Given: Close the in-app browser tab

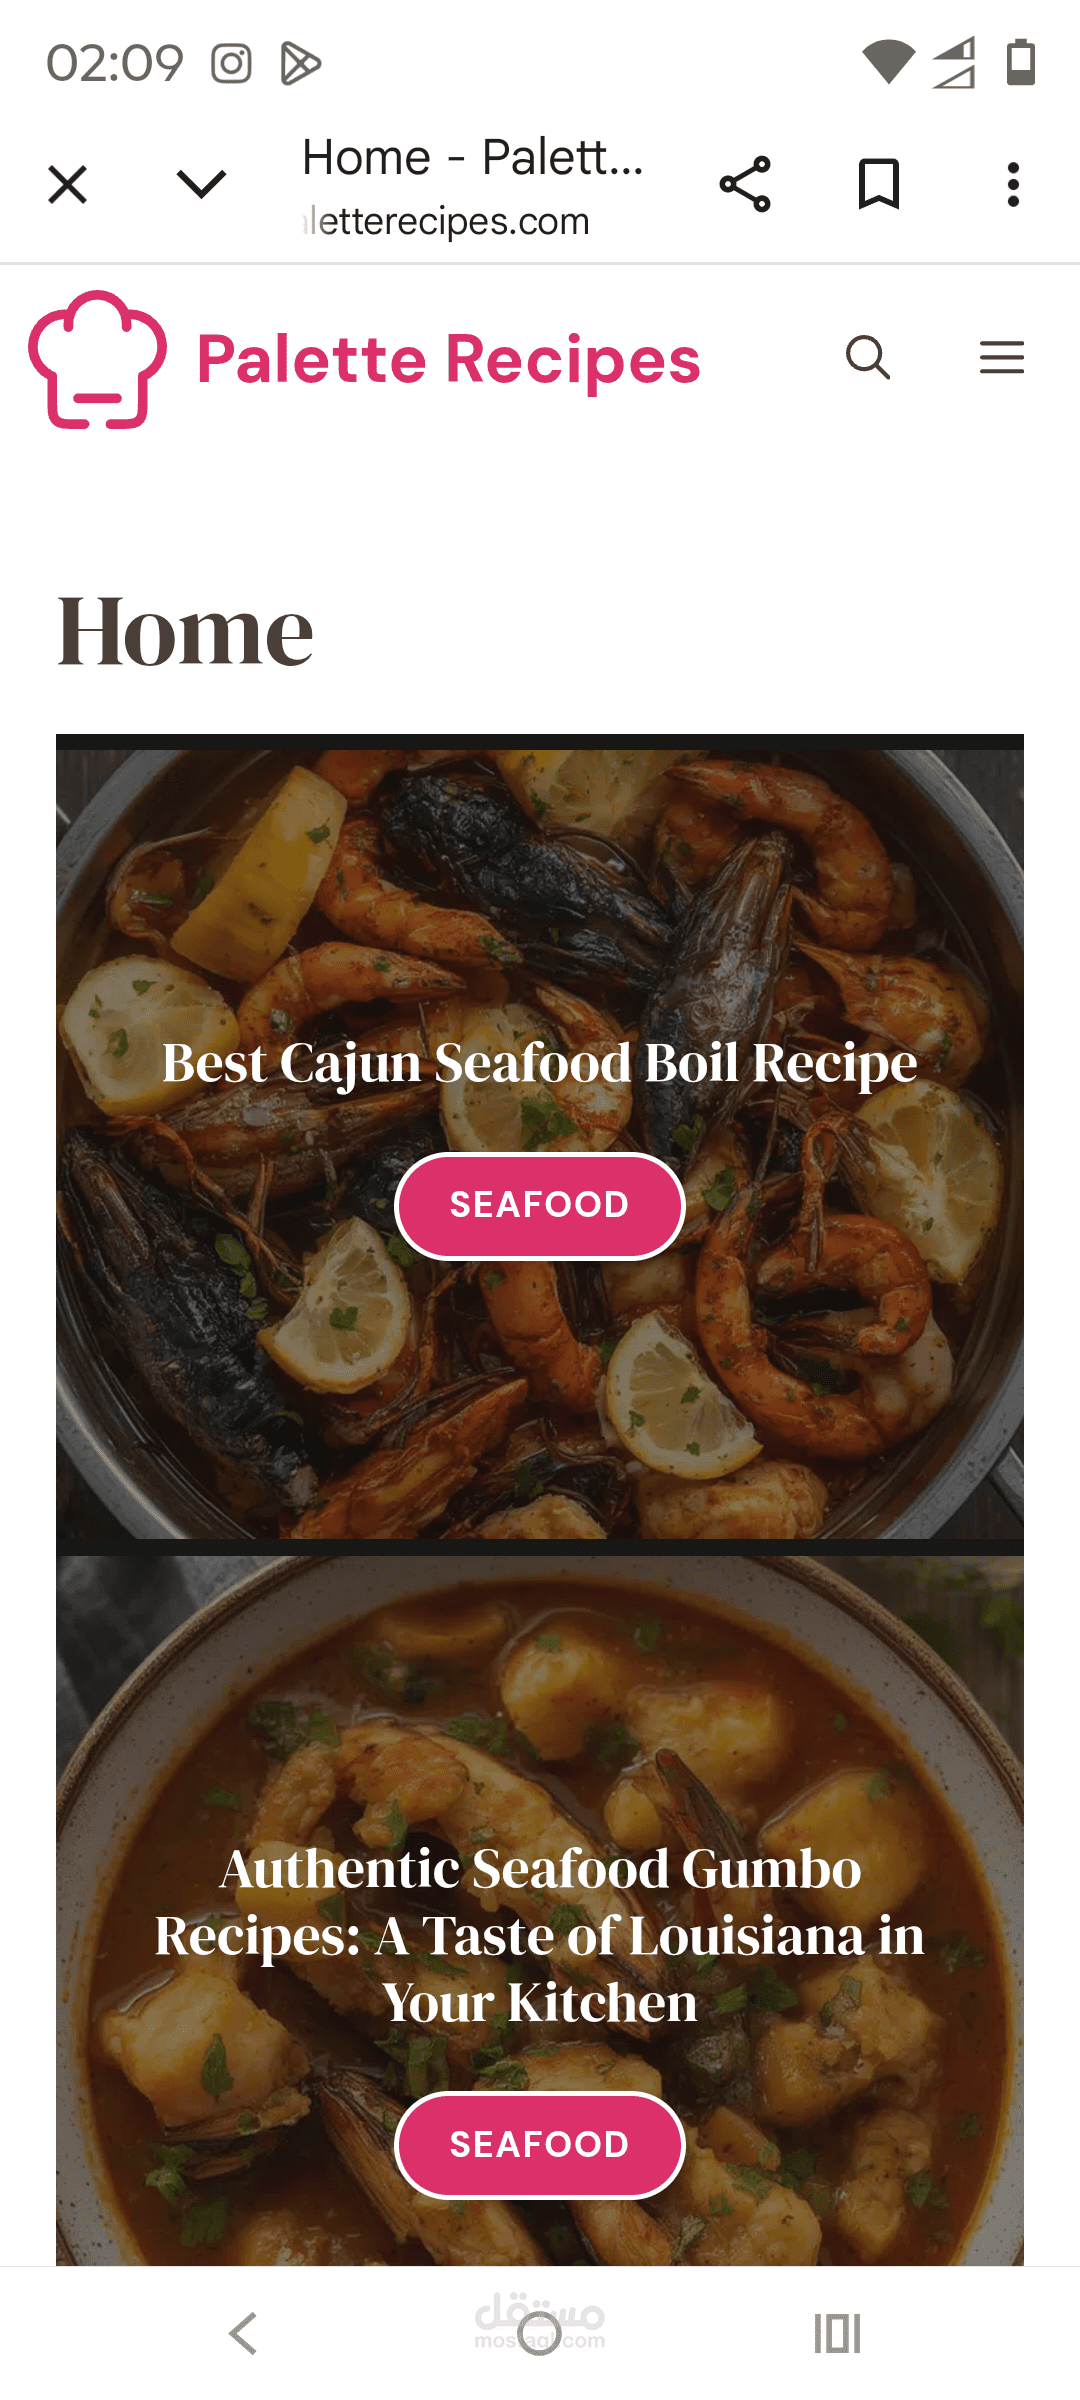Looking at the screenshot, I should (x=68, y=185).
